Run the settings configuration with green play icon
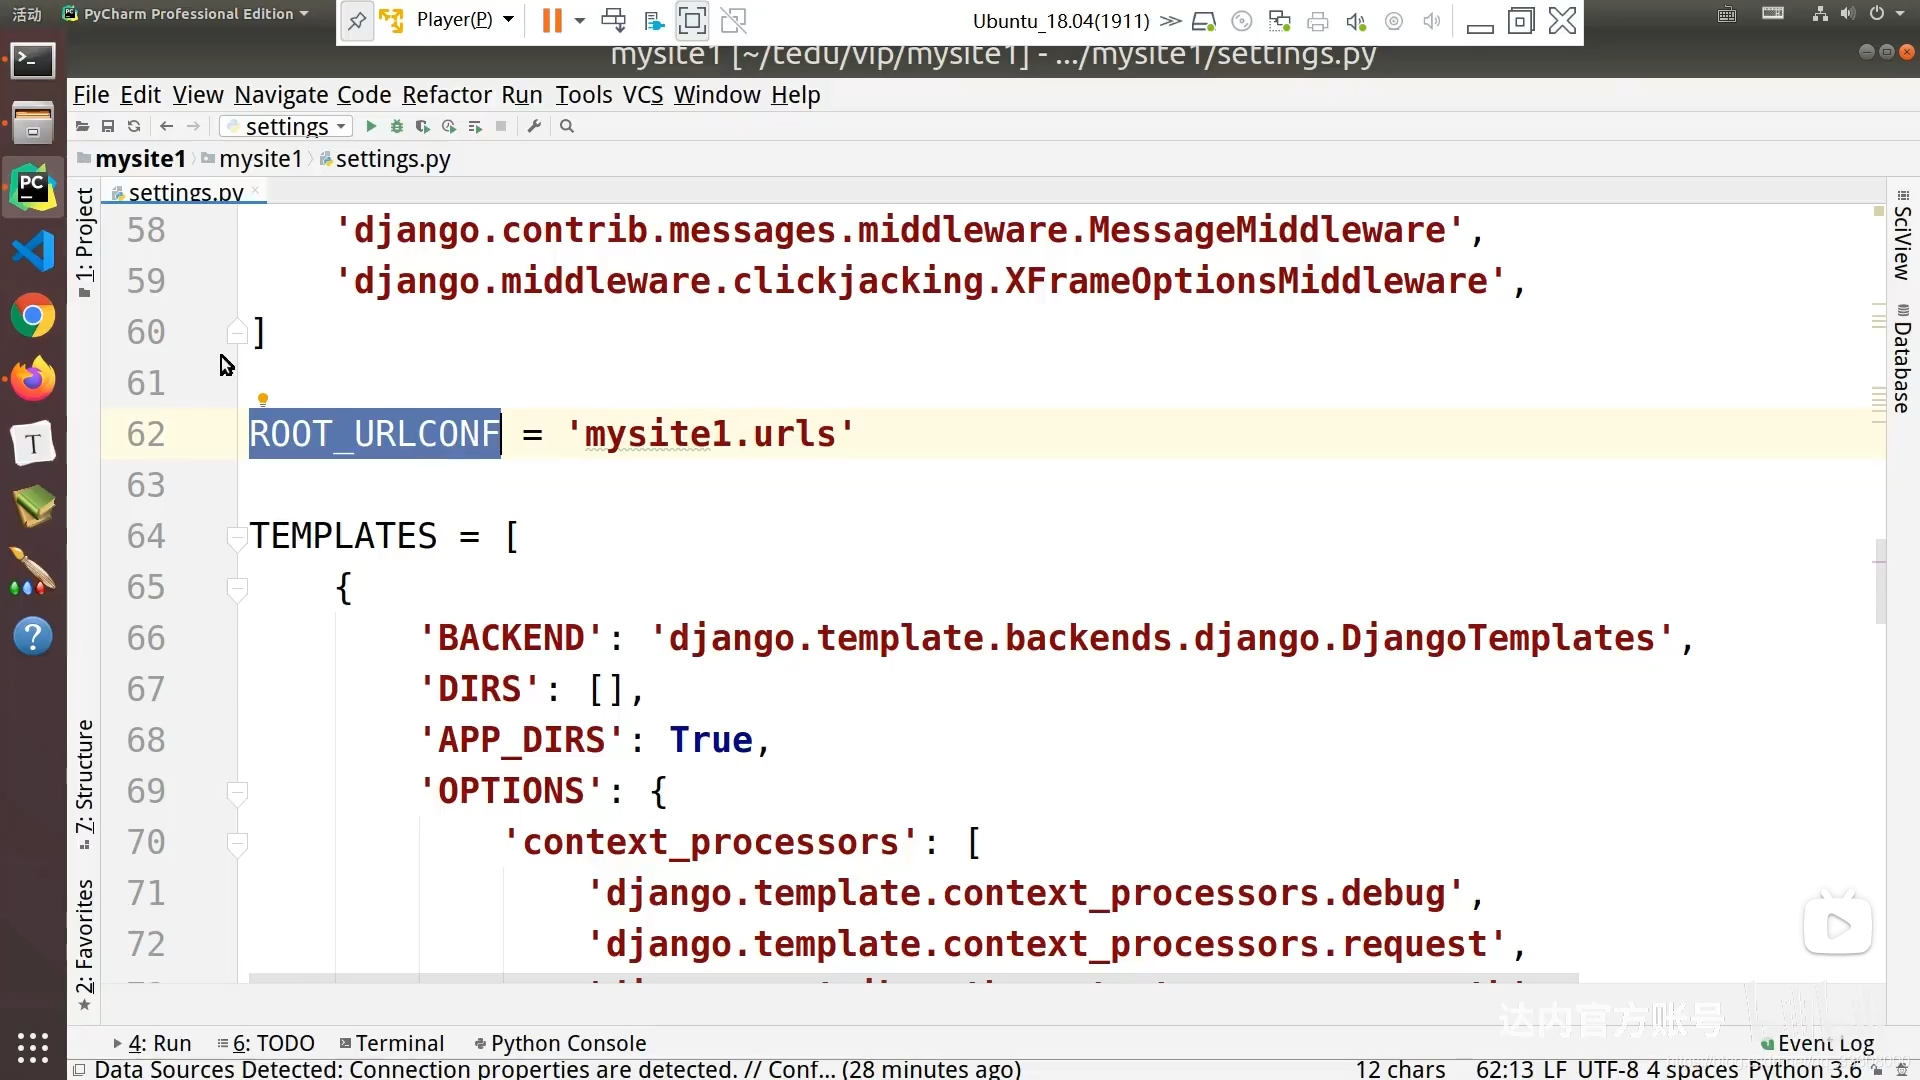 pos(371,126)
